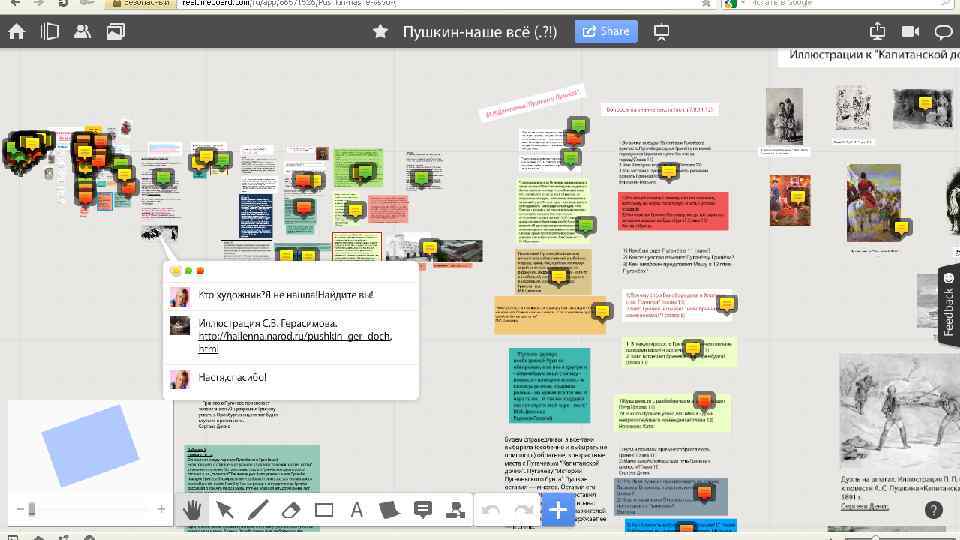Star the board as favorite

click(380, 31)
